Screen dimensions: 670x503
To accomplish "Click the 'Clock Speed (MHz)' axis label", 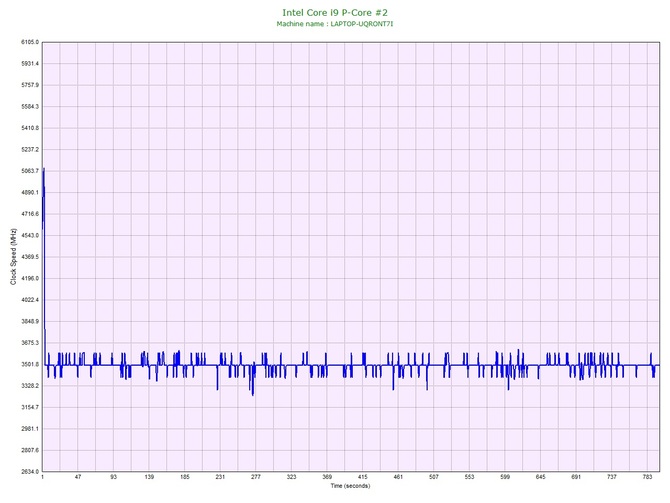I will click(13, 256).
